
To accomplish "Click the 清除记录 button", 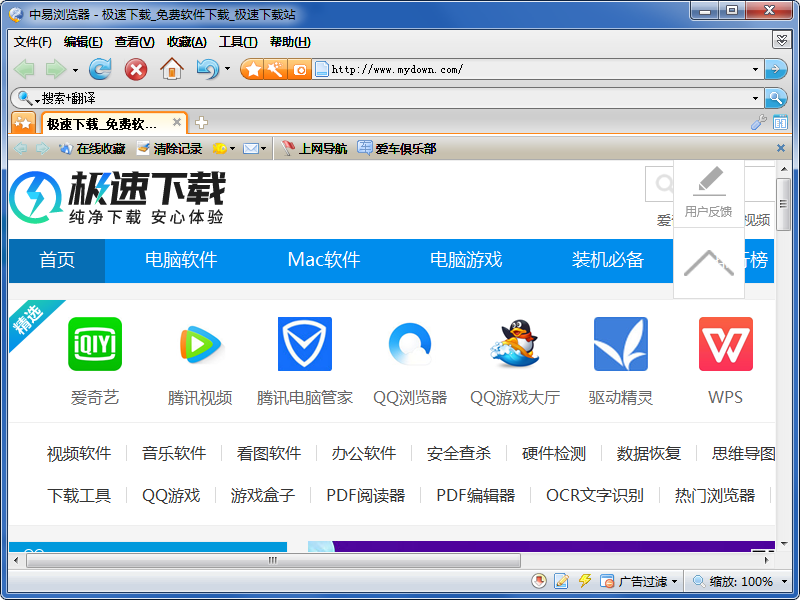I will [x=169, y=149].
